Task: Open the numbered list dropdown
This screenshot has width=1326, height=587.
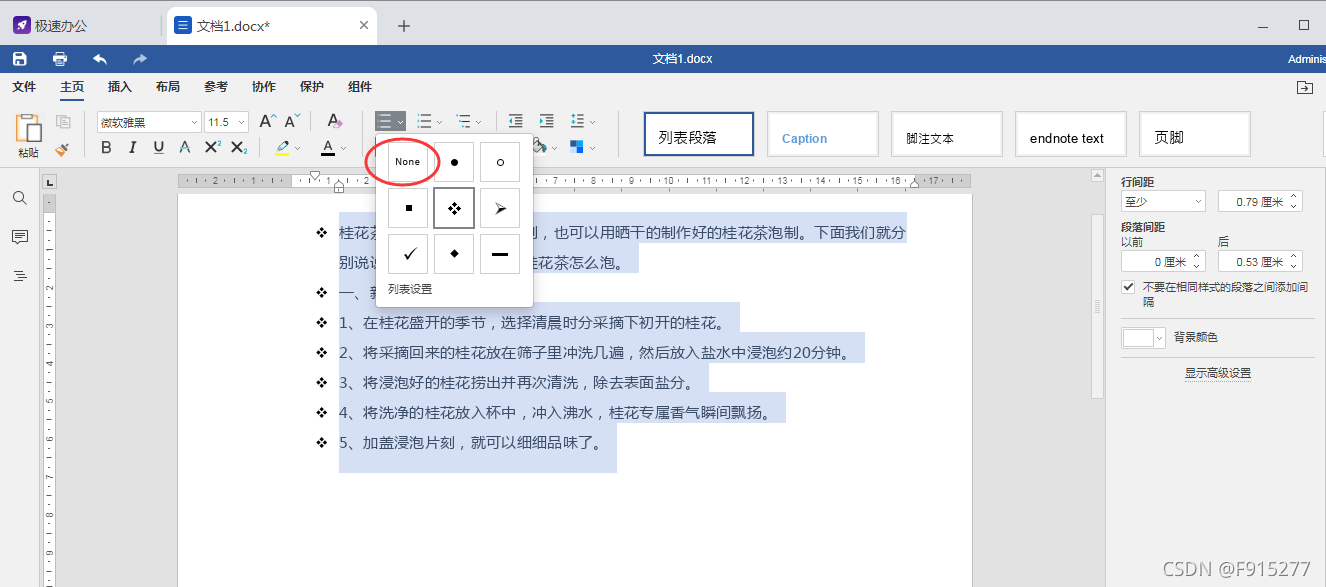Action: pyautogui.click(x=438, y=122)
